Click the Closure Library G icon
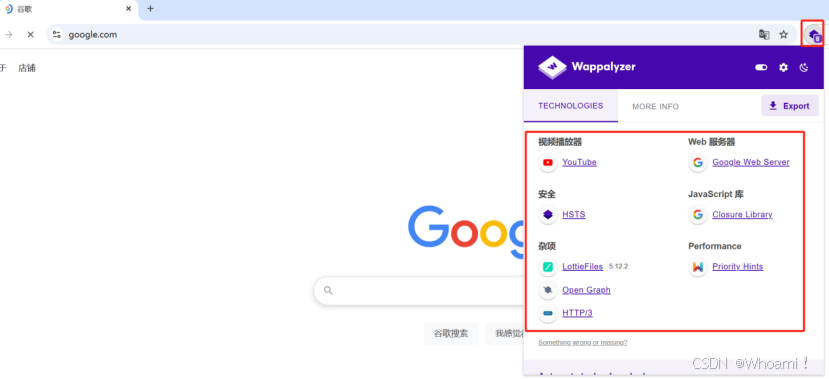The width and height of the screenshot is (829, 379). tap(698, 215)
